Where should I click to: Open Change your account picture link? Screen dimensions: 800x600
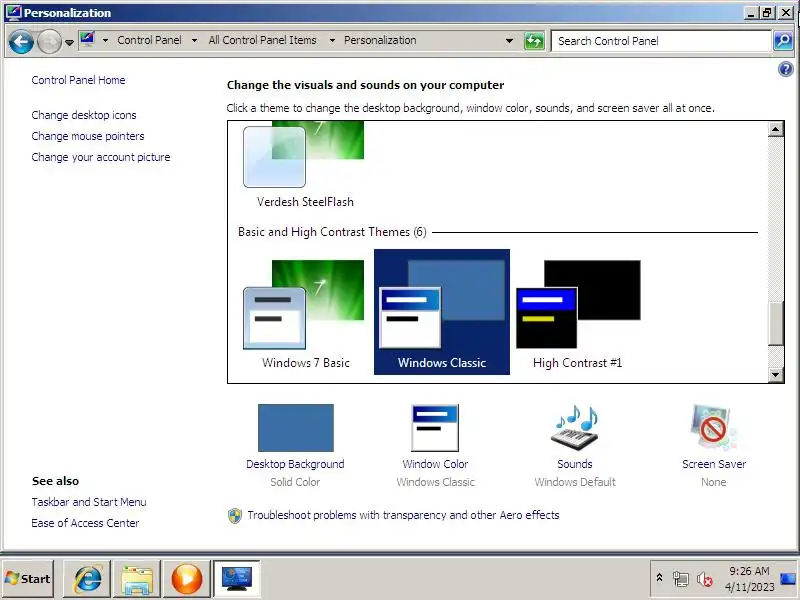101,157
